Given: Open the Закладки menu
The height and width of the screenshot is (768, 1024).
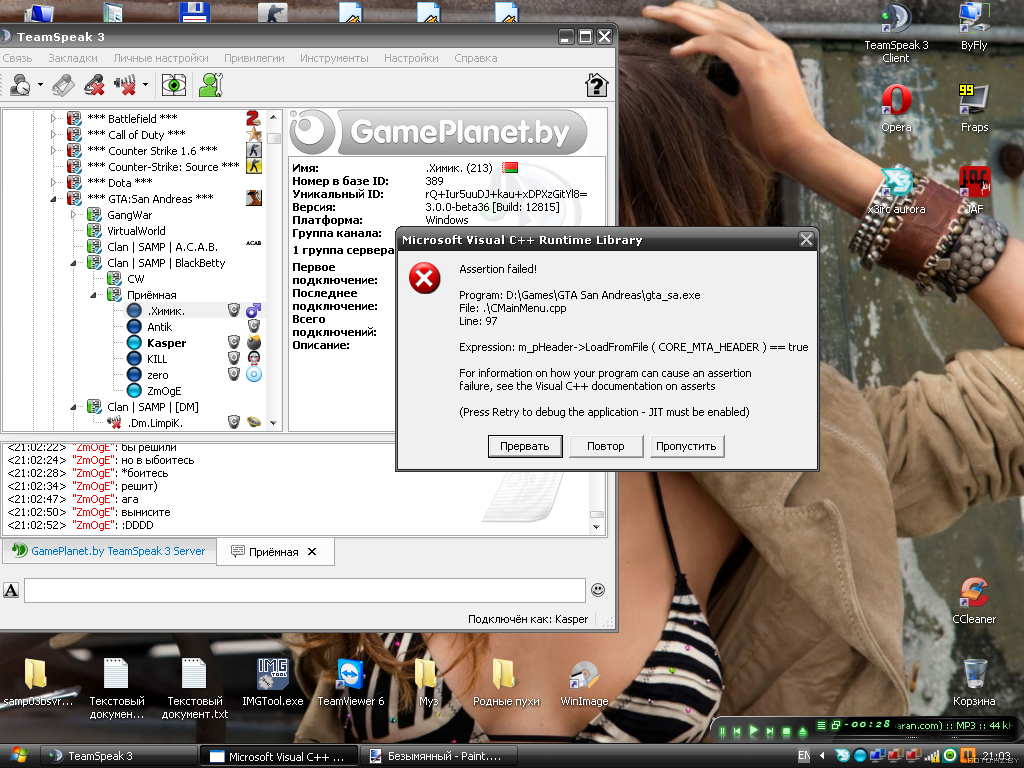Looking at the screenshot, I should pyautogui.click(x=72, y=58).
